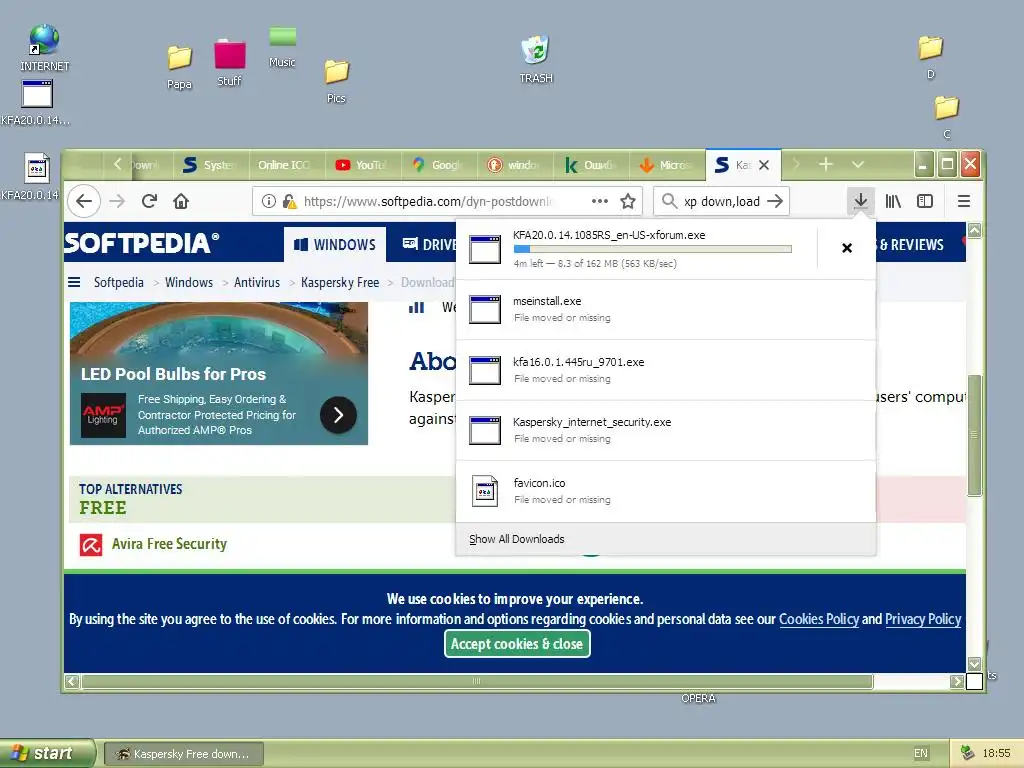Click the Antivirus breadcrumb link

pyautogui.click(x=257, y=282)
